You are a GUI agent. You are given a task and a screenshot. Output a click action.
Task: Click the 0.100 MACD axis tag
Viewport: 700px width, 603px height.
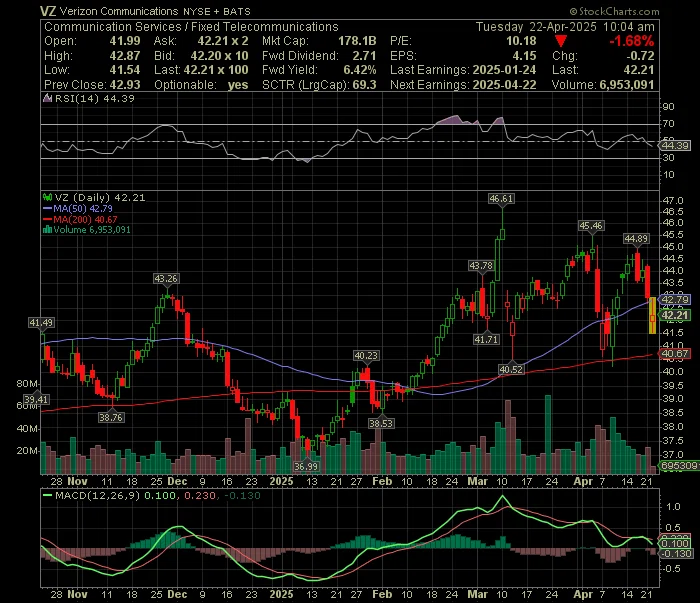pos(676,543)
